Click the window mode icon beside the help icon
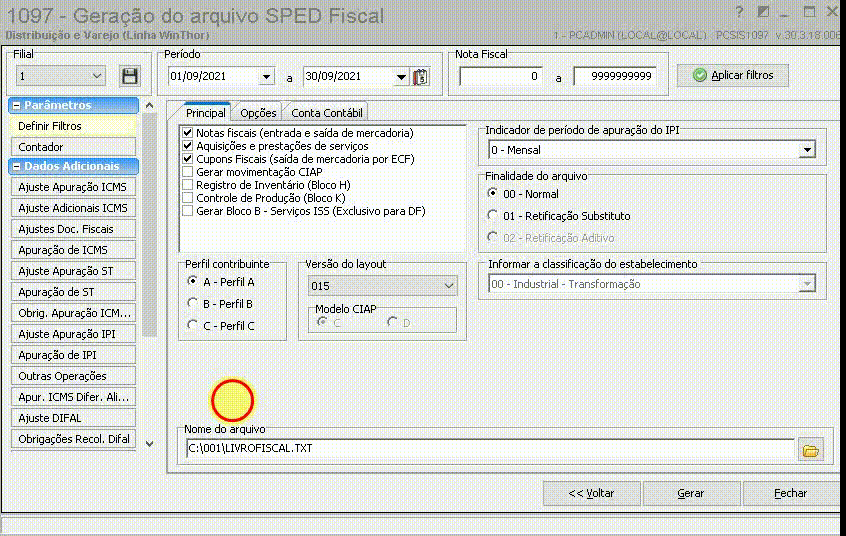Viewport: 846px width, 536px height. coord(763,11)
